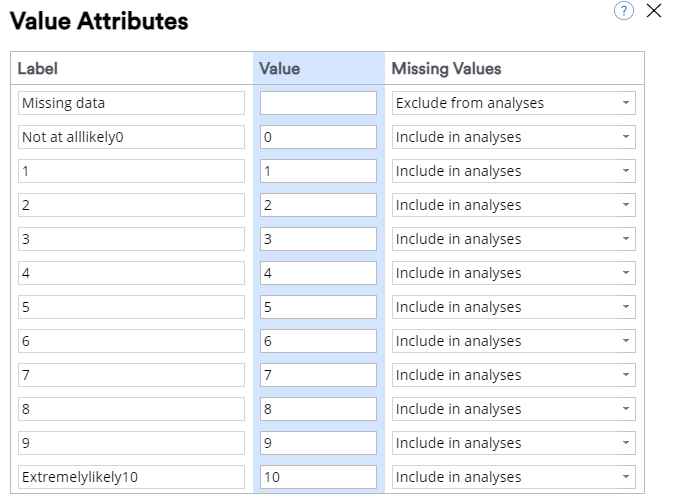Click the 'Extremelylikely10' label input
Screen dimensions: 673x494
click(131, 477)
